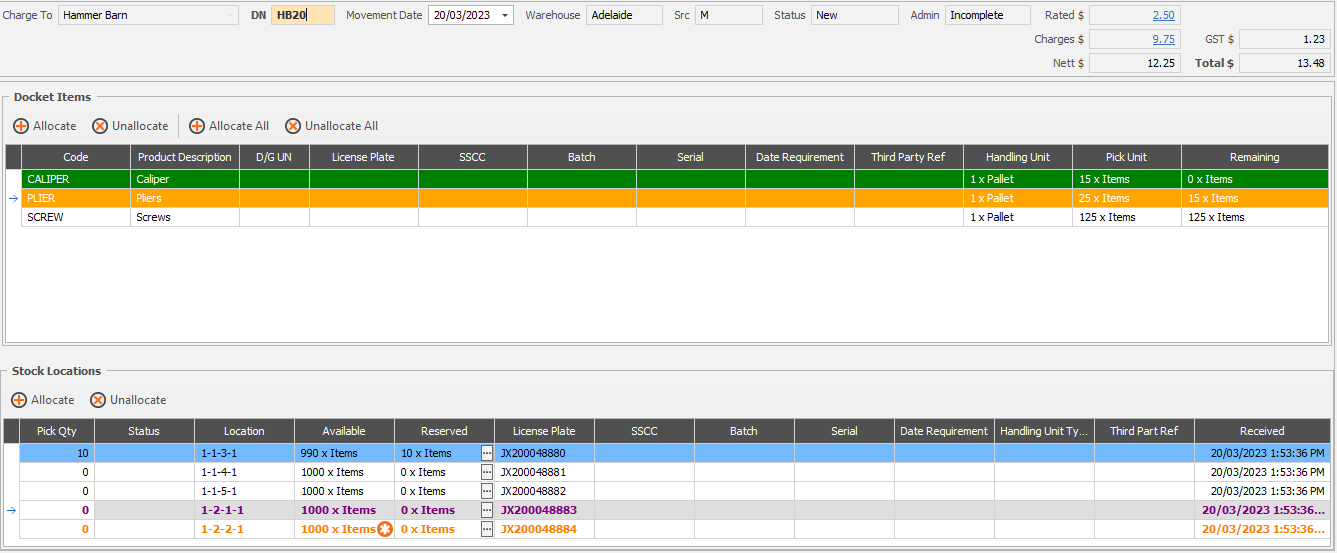1337x553 pixels.
Task: Click the Handling Unit Ty... column header
Action: [x=1044, y=431]
